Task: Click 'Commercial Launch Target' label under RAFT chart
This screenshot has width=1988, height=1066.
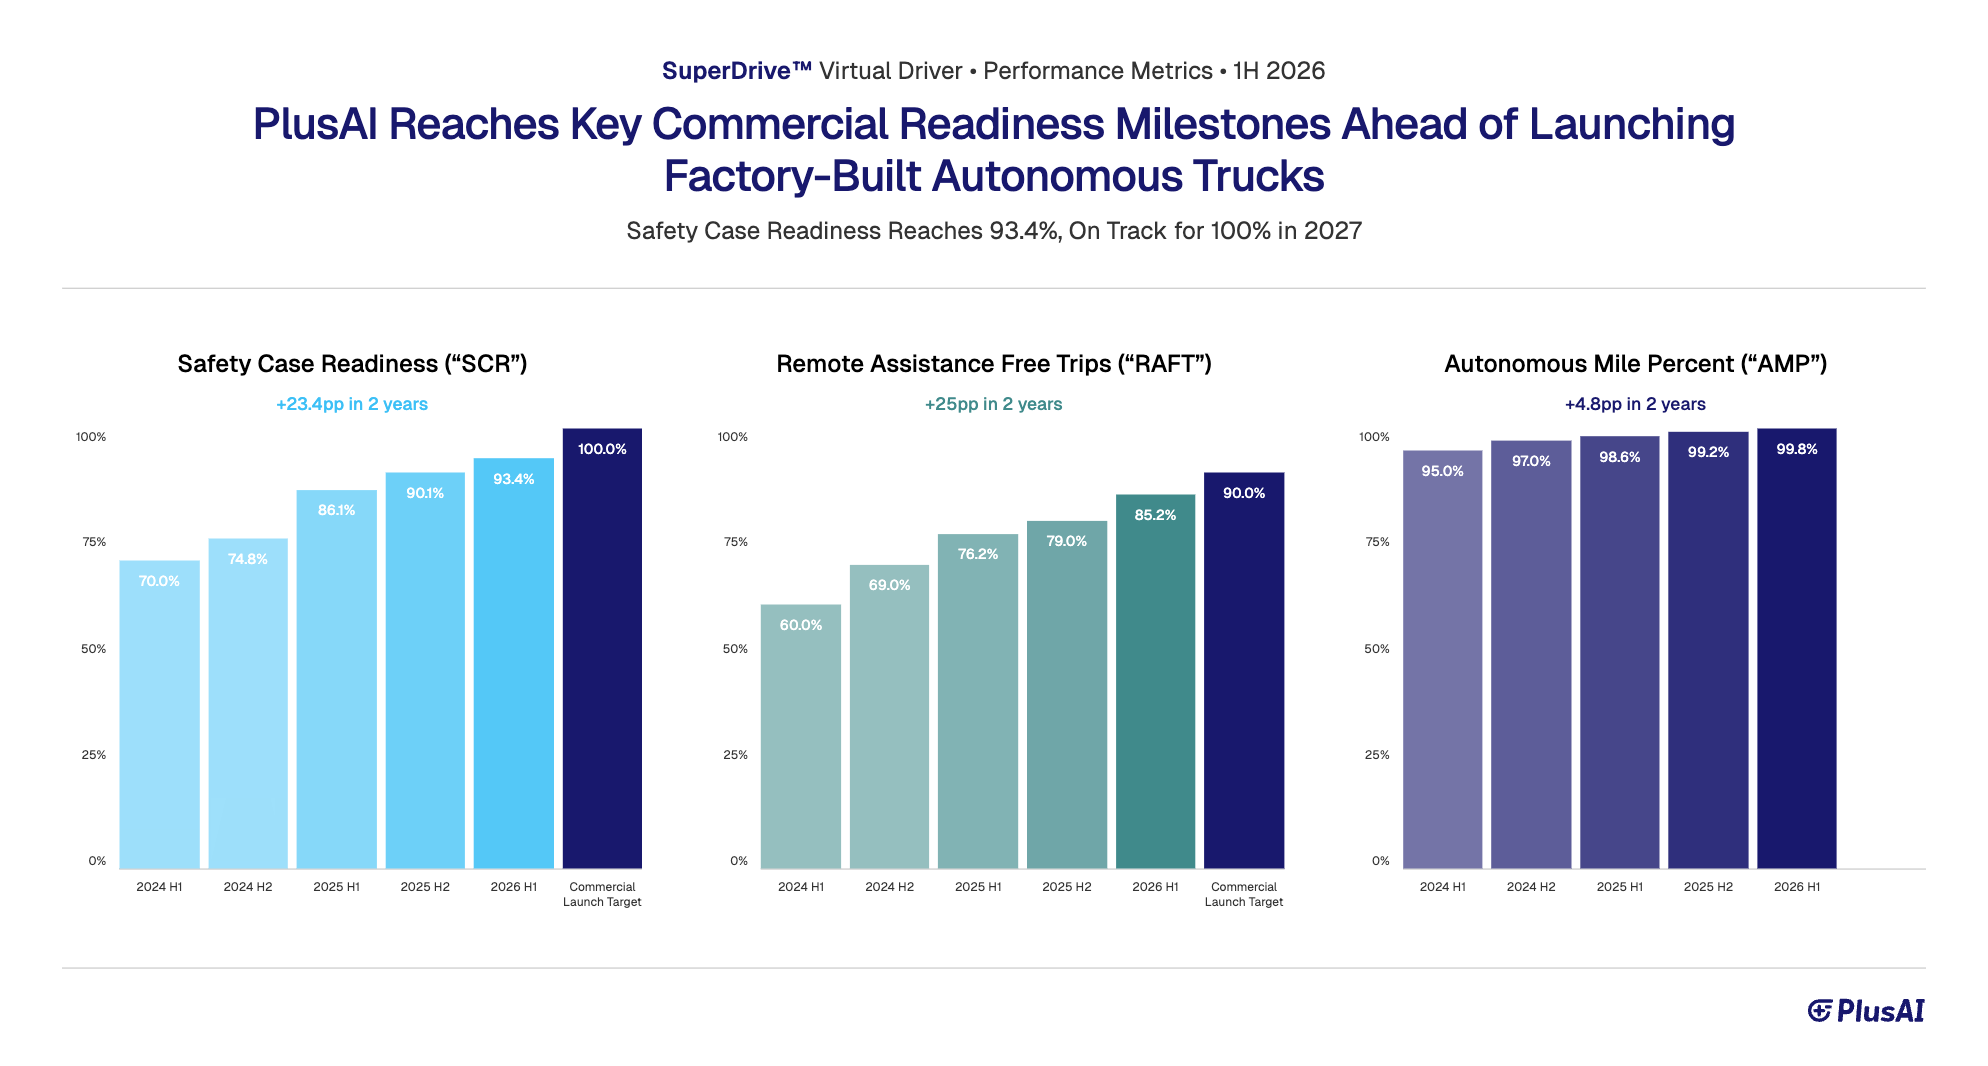Action: coord(1244,894)
